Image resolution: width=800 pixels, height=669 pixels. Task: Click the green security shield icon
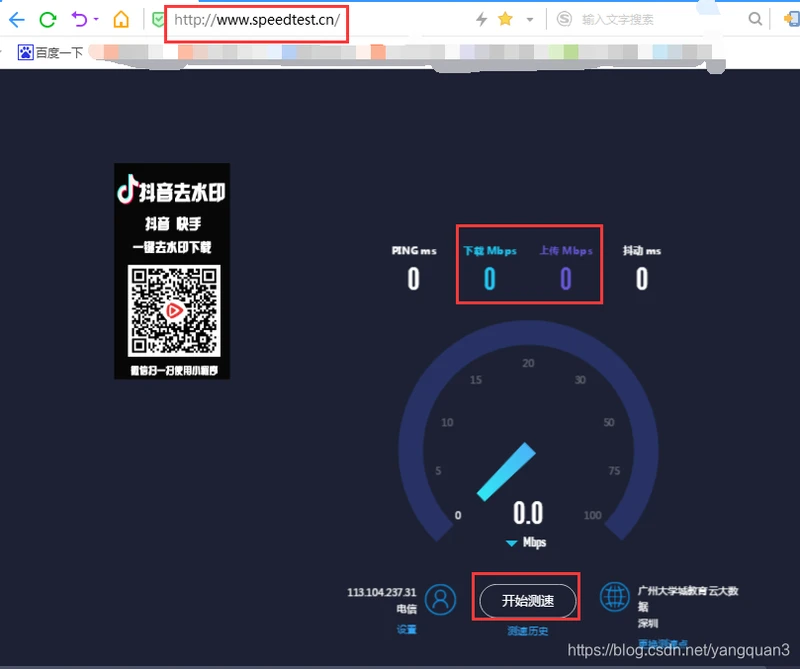coord(157,19)
